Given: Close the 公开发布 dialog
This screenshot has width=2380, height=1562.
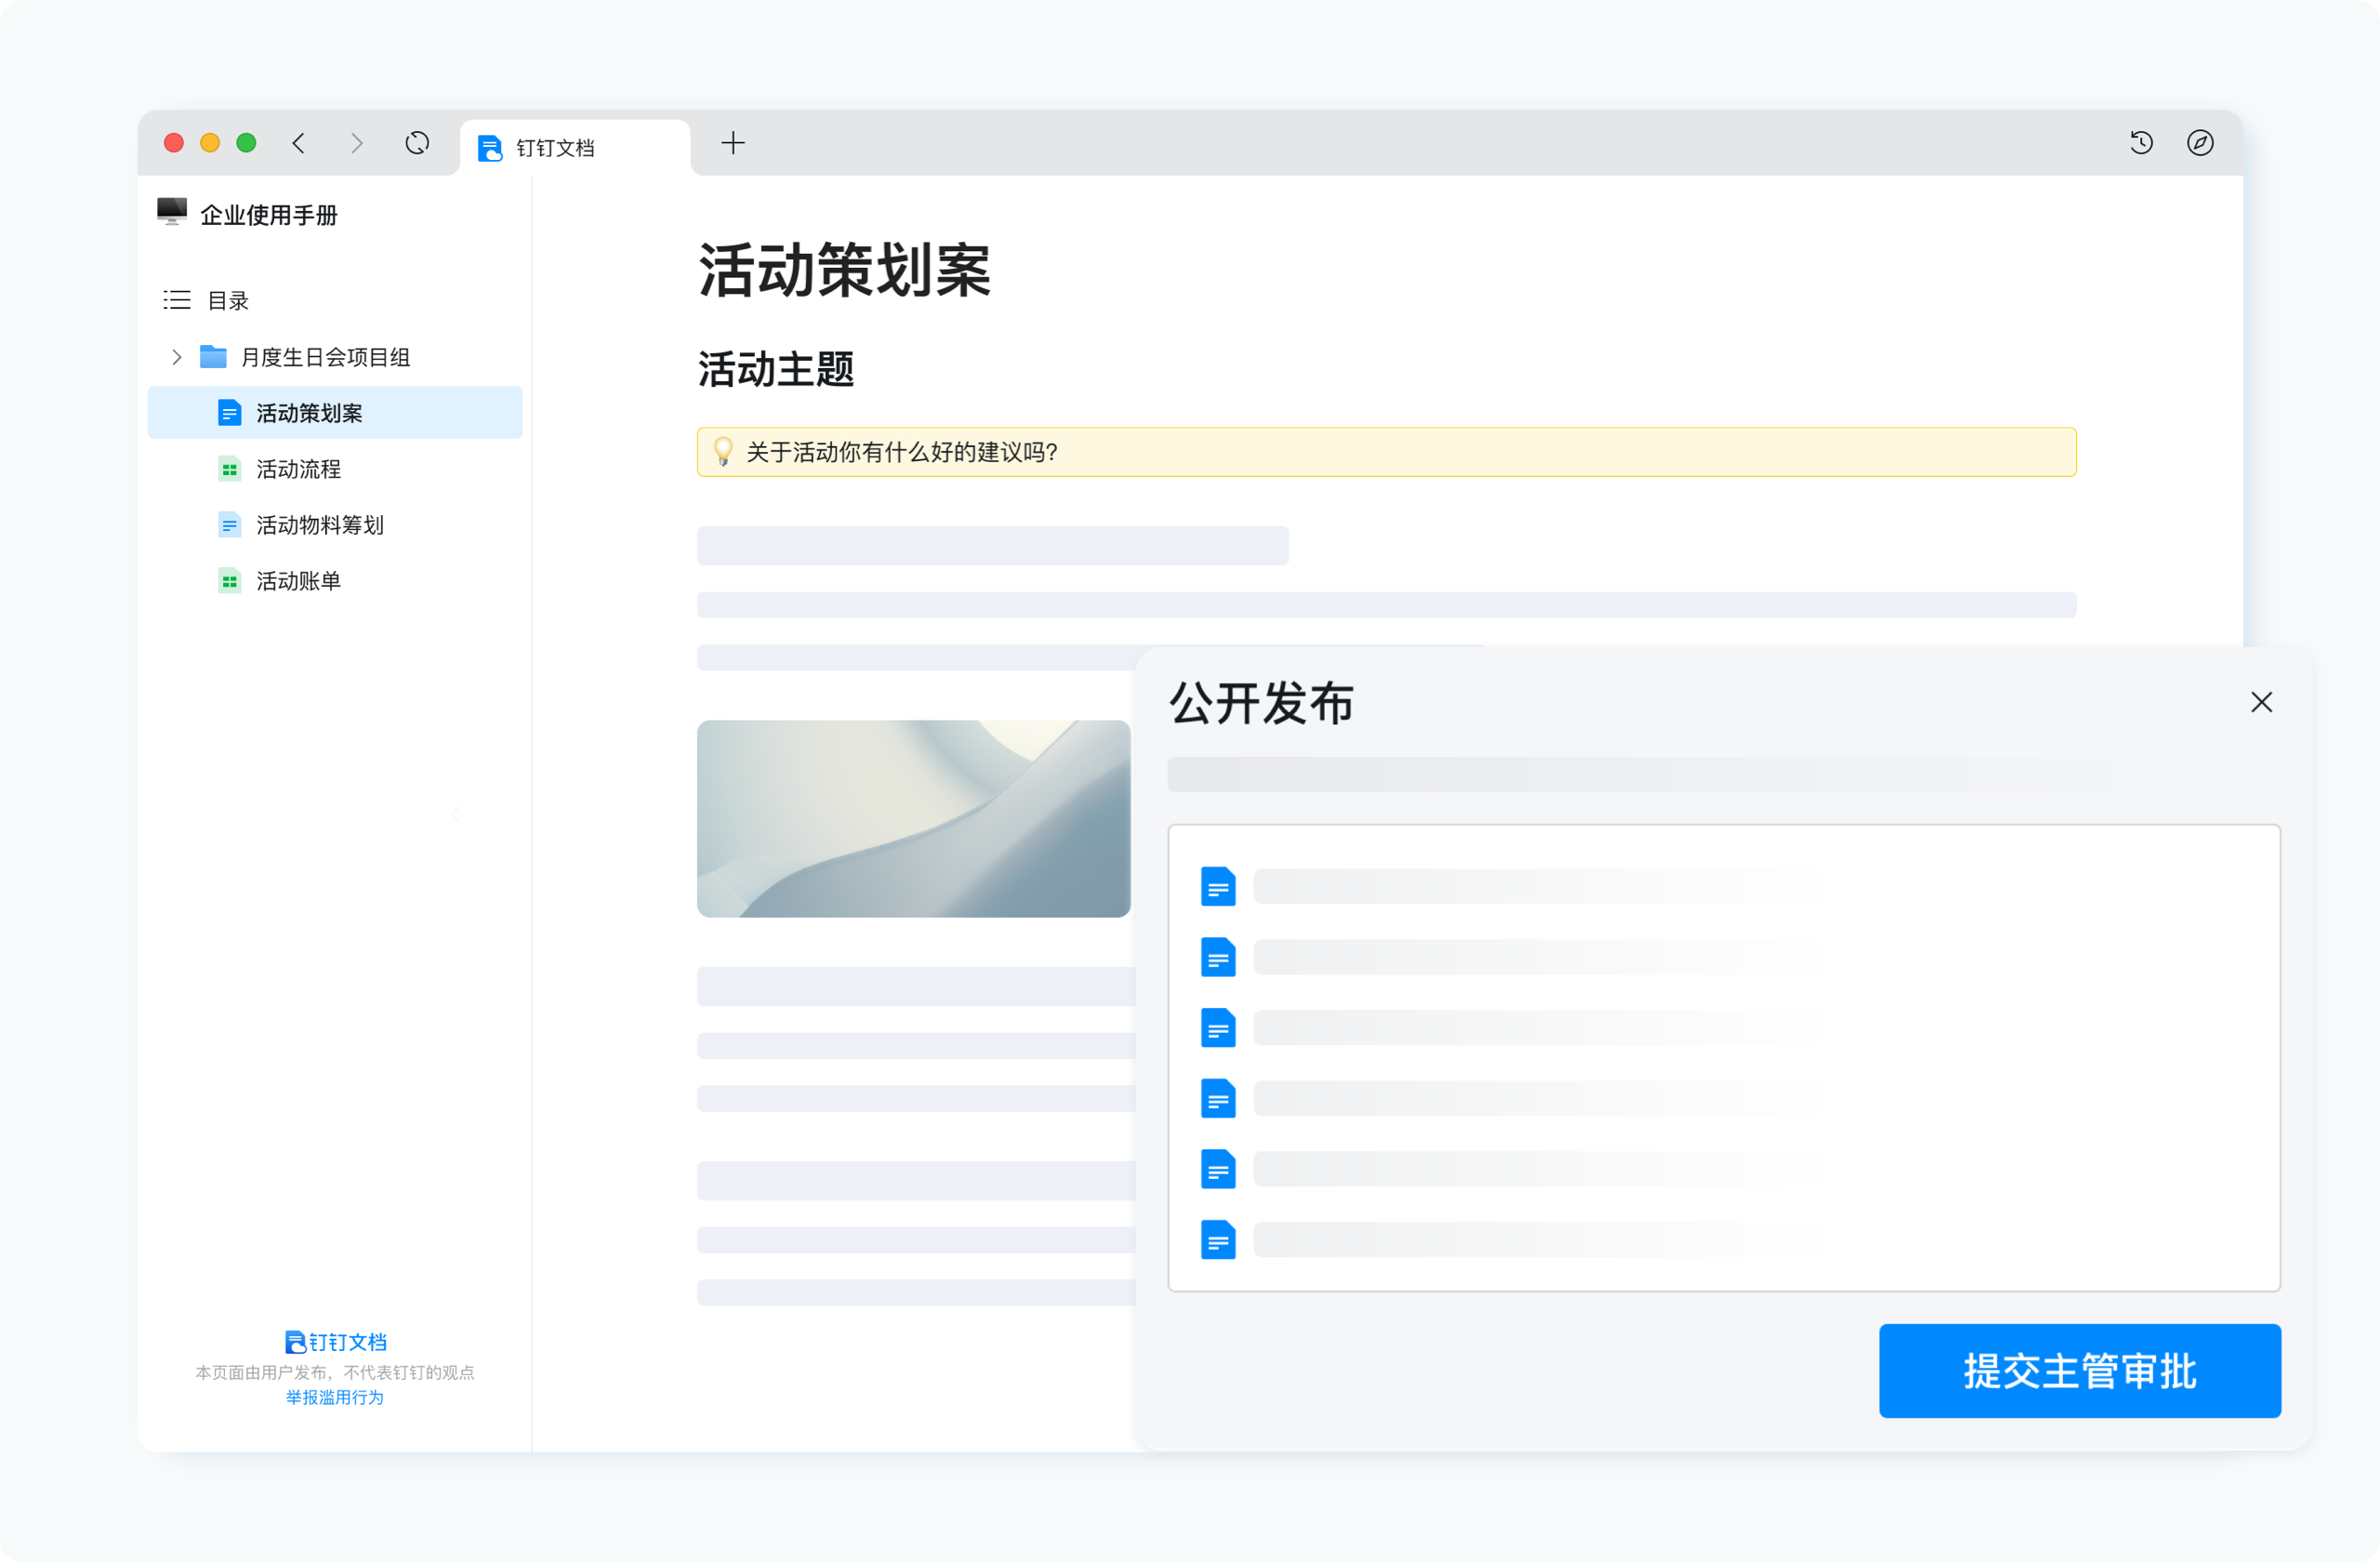Looking at the screenshot, I should (2261, 702).
